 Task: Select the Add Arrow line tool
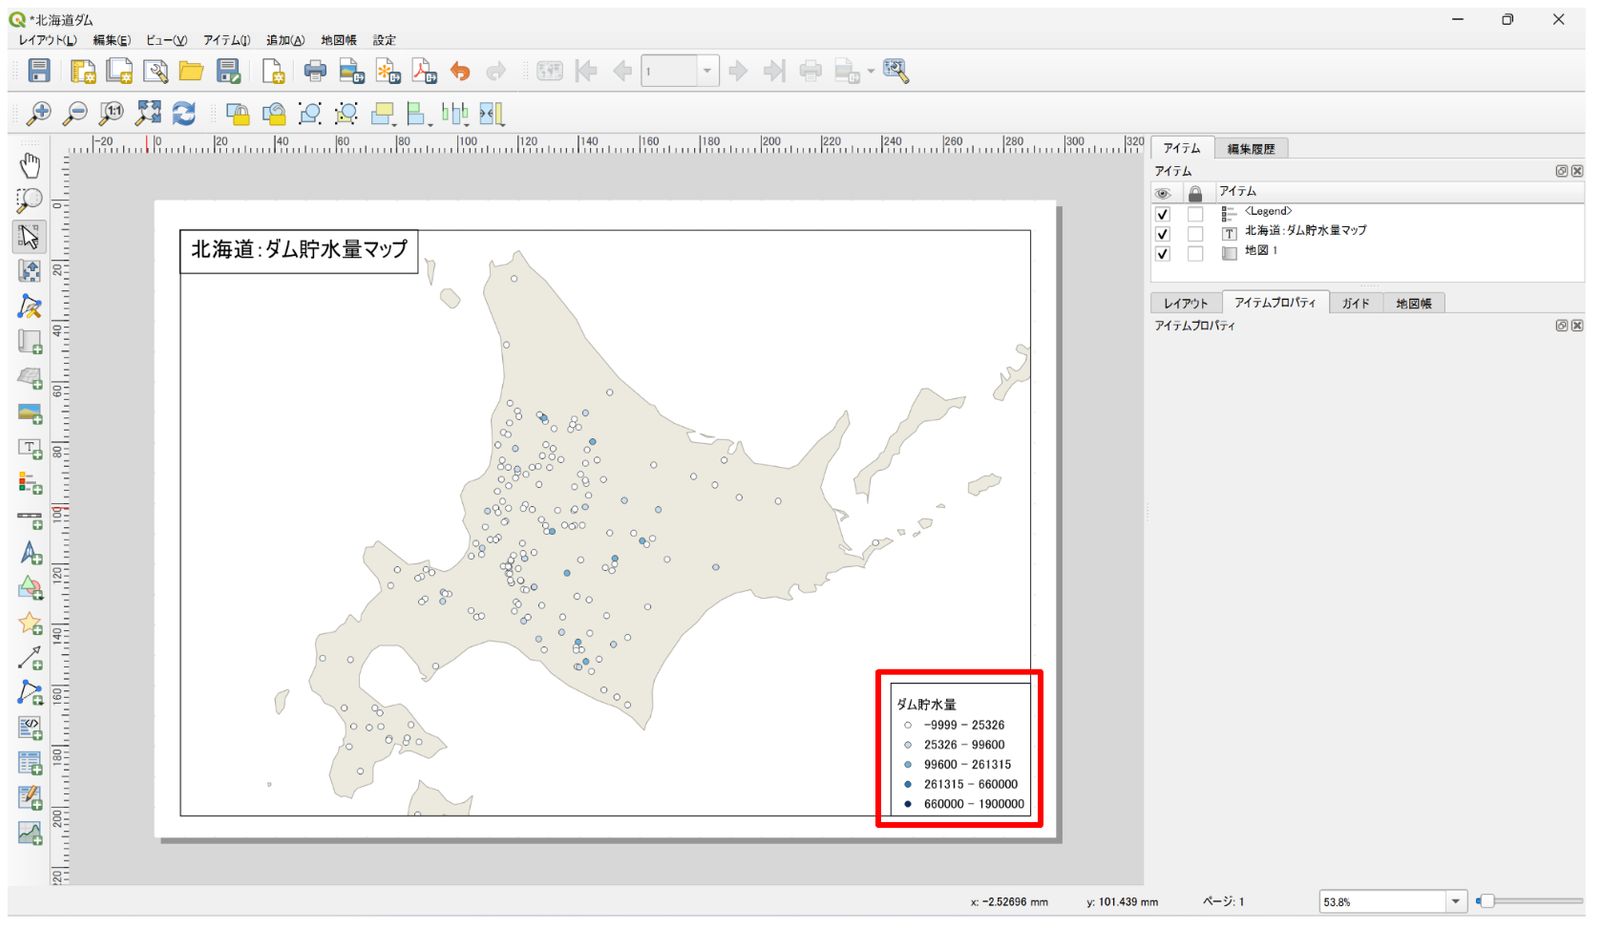point(30,658)
